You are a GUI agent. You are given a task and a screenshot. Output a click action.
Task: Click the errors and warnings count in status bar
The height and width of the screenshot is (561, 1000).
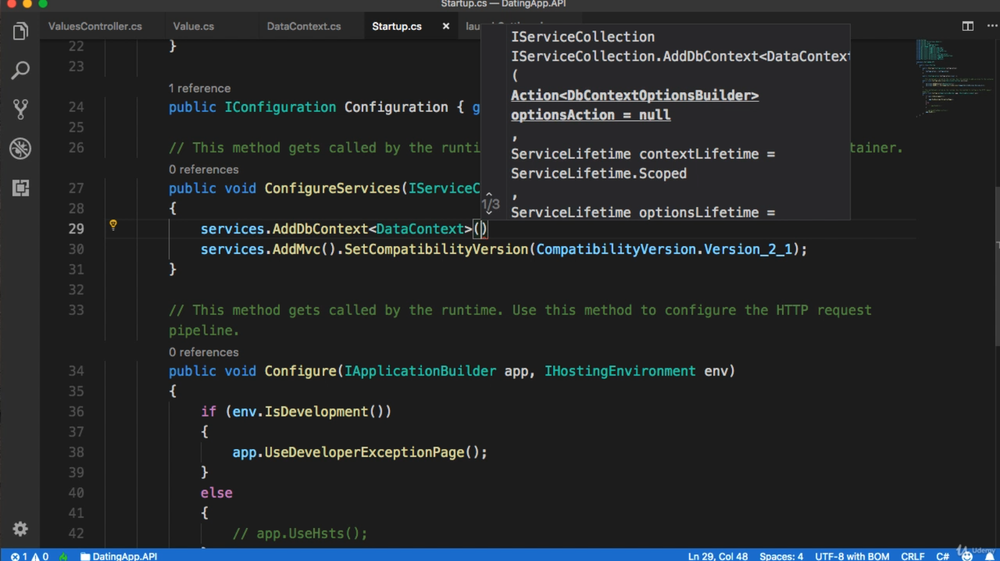point(29,556)
